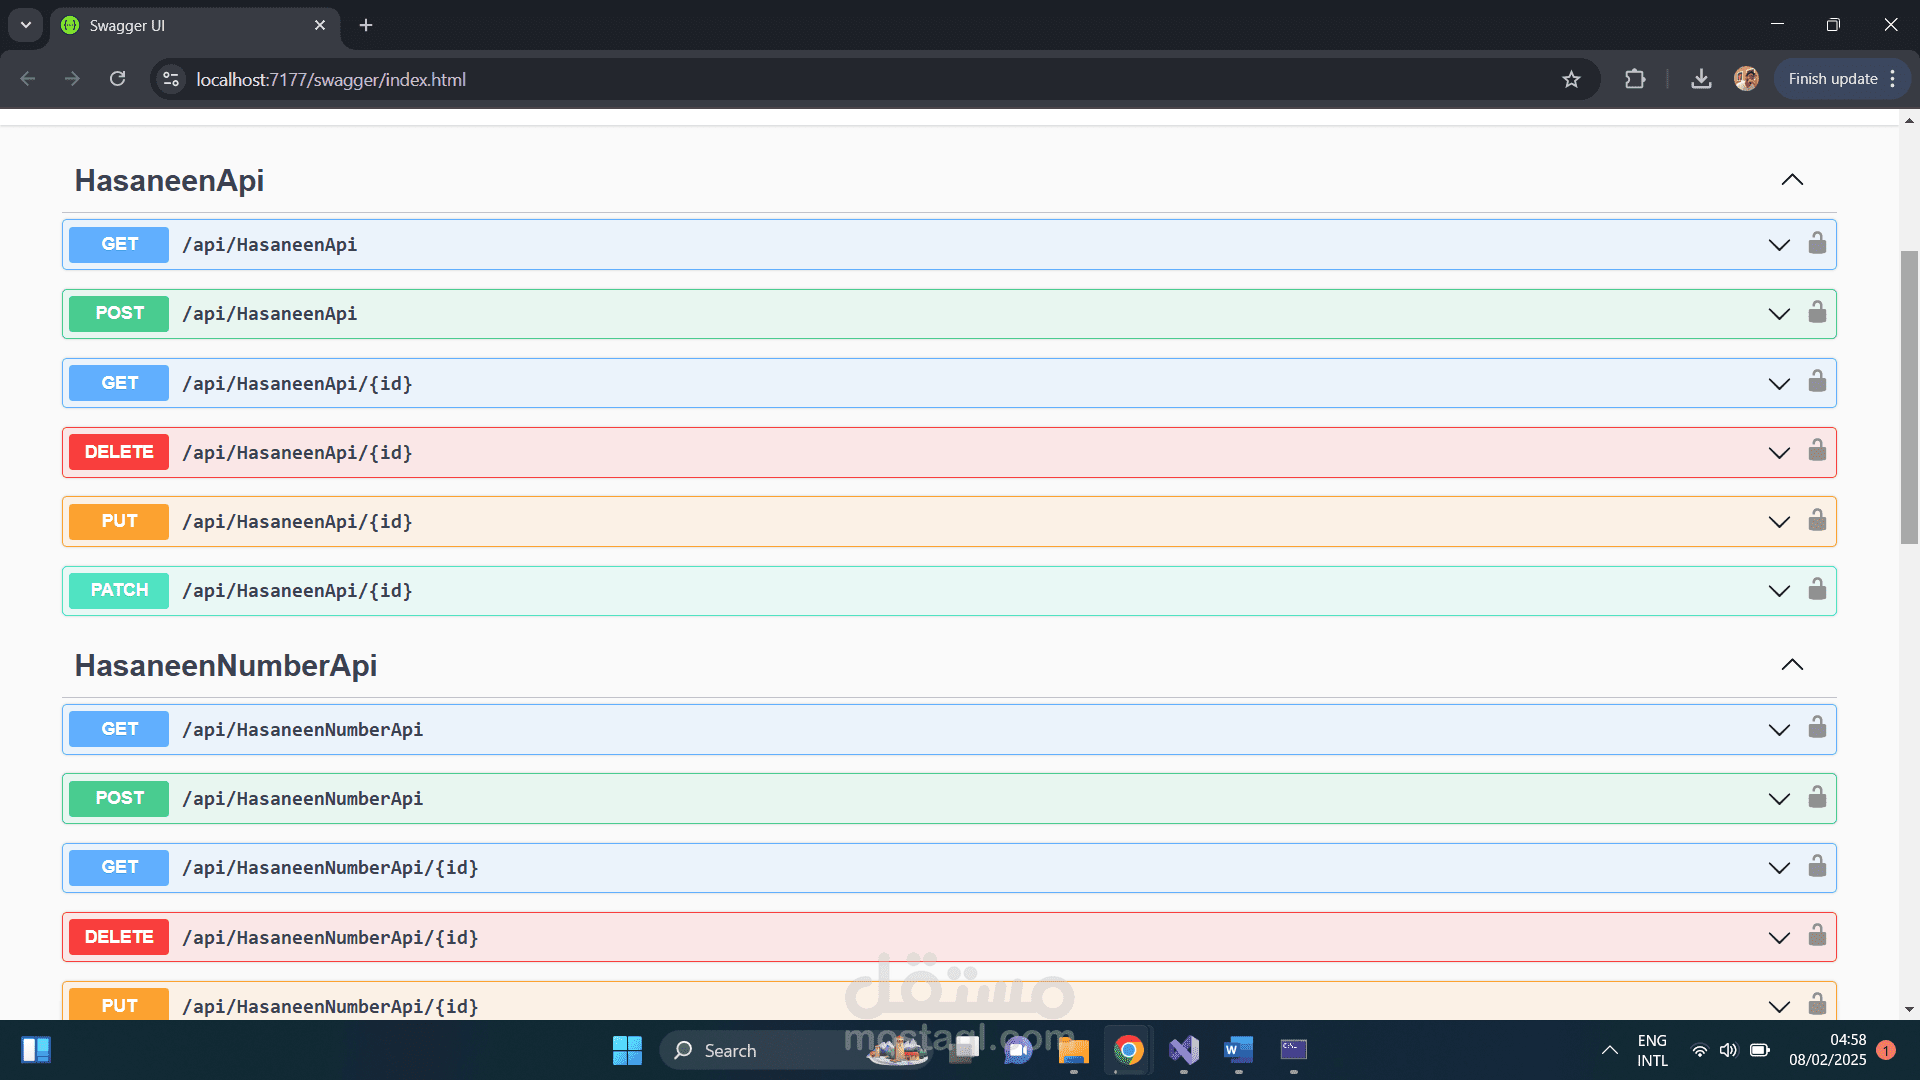Viewport: 1920px width, 1080px height.
Task: Open the Windows Start menu
Action: [627, 1050]
